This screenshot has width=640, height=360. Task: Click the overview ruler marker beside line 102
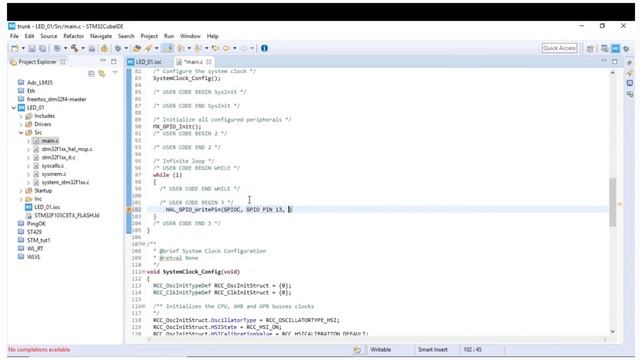(619, 204)
